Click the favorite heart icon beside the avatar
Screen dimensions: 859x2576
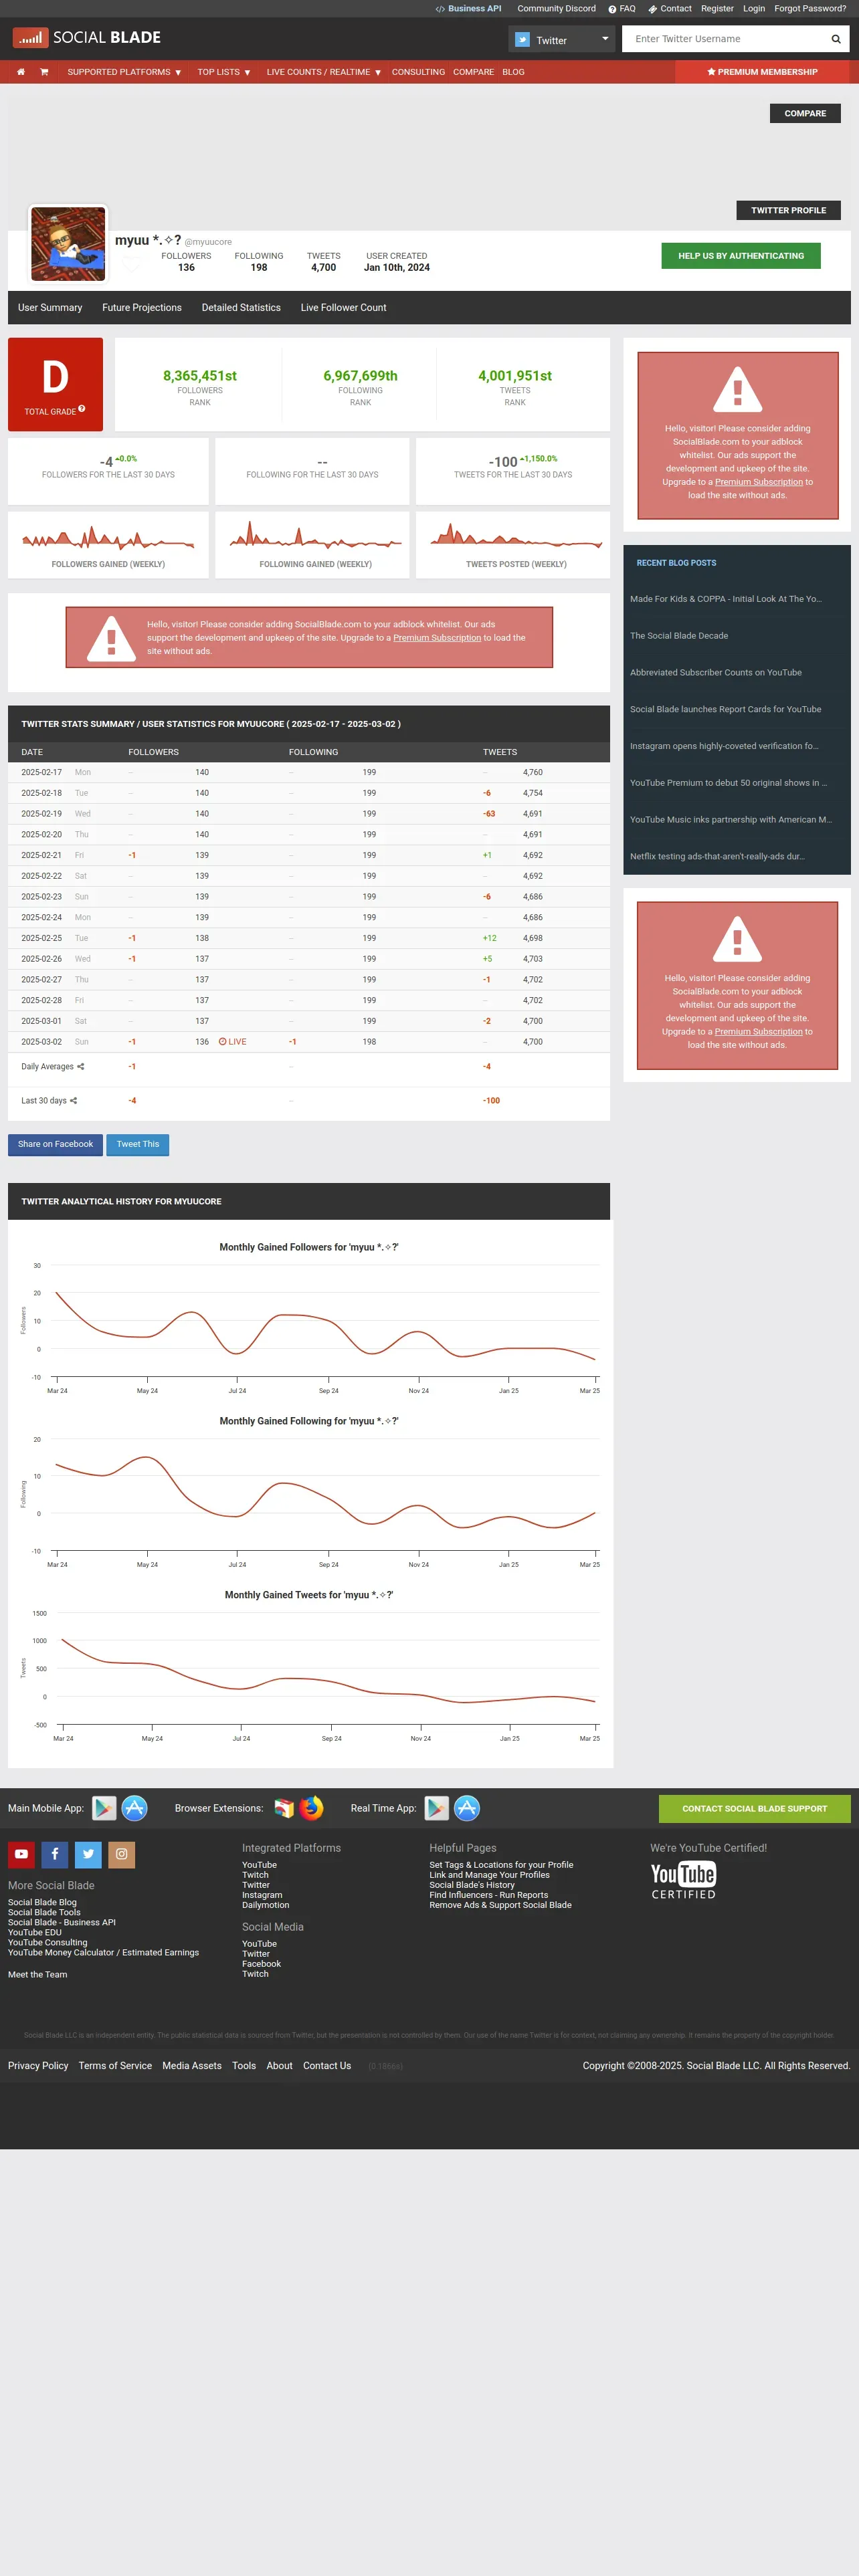[x=131, y=264]
